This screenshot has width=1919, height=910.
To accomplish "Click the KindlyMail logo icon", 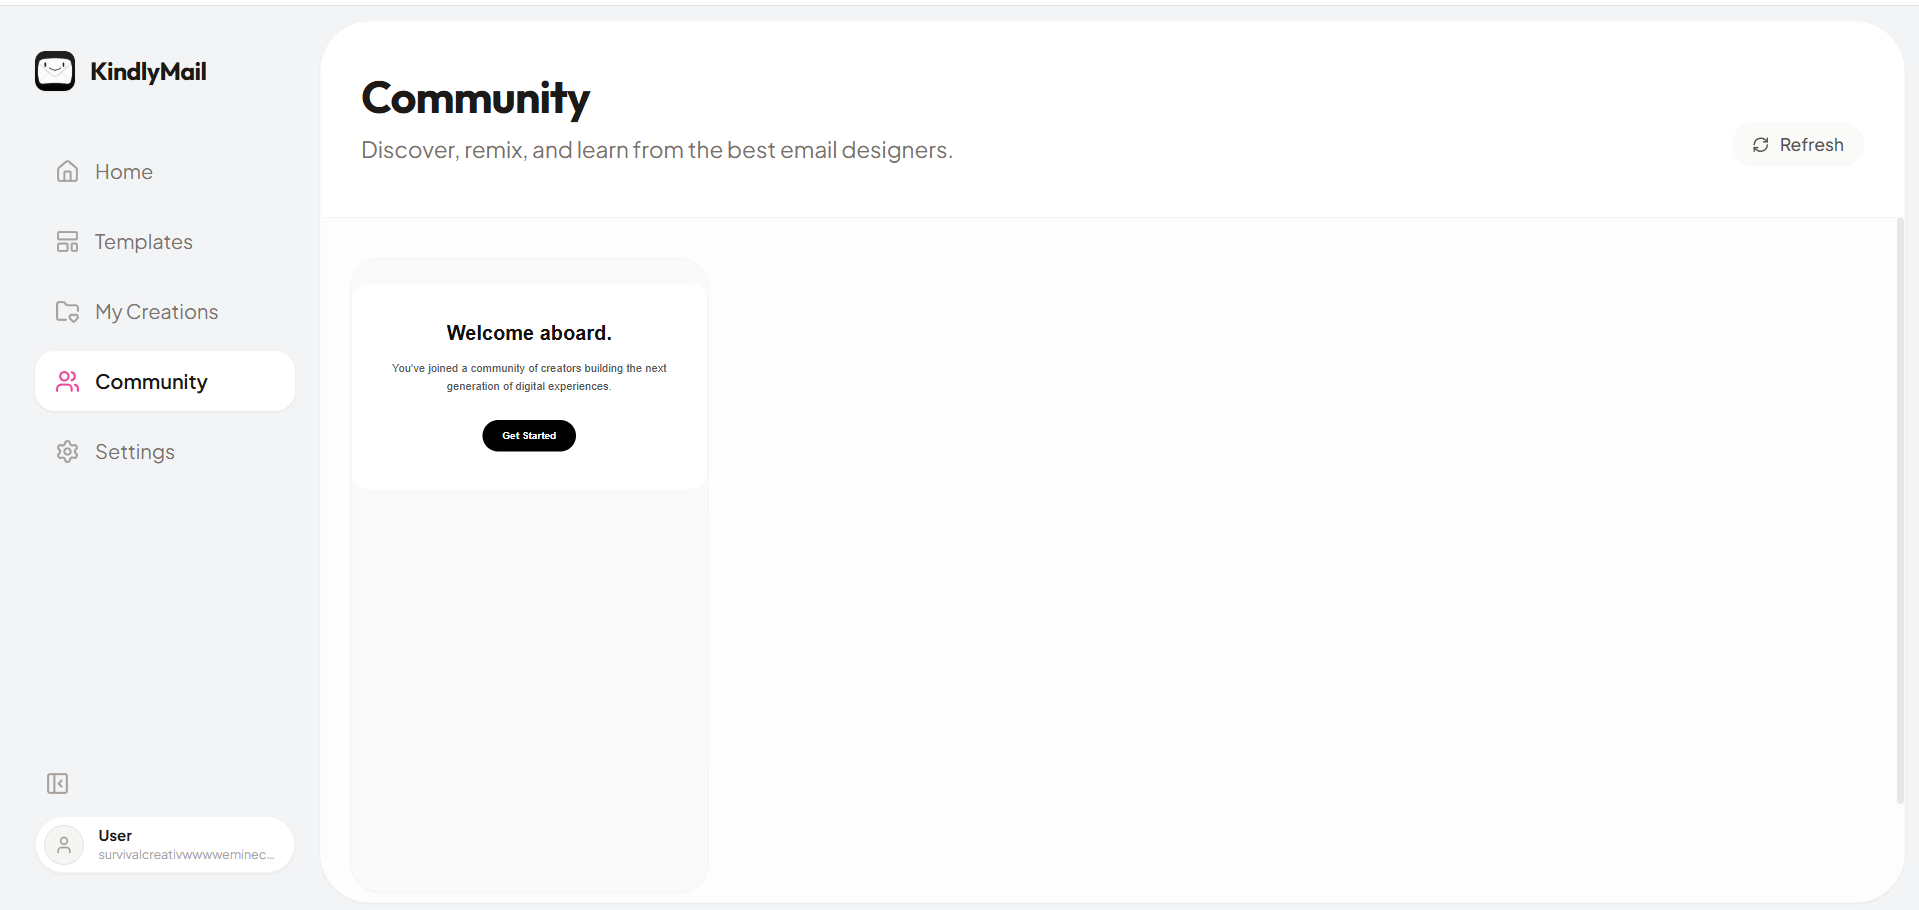I will 55,71.
